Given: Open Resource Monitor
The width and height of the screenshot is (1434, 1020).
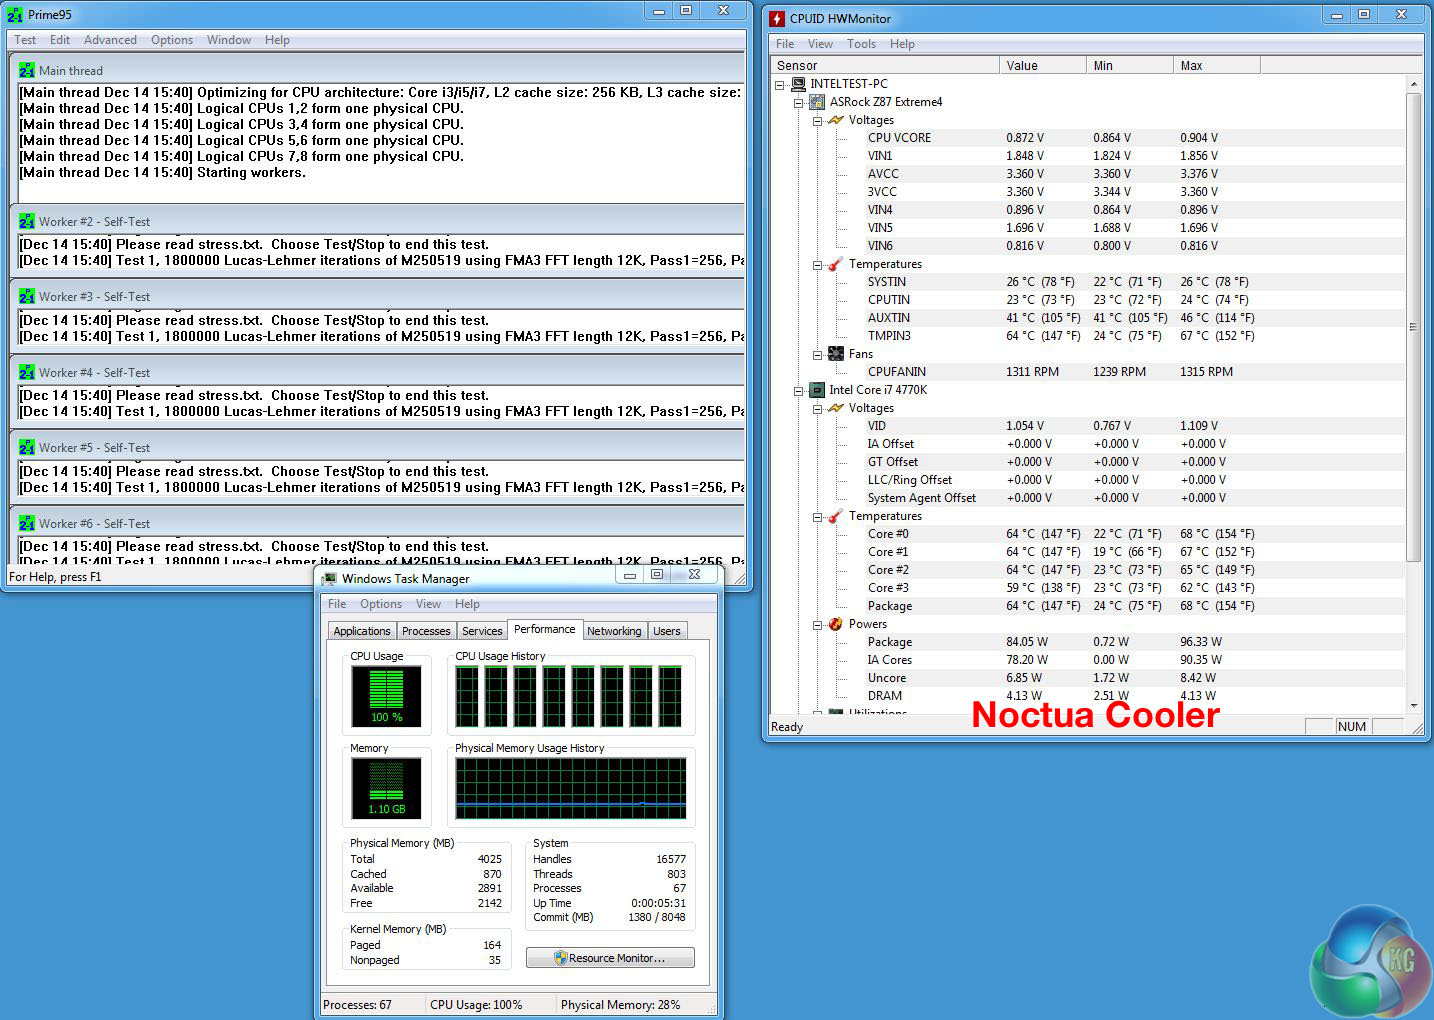Looking at the screenshot, I should (x=610, y=958).
